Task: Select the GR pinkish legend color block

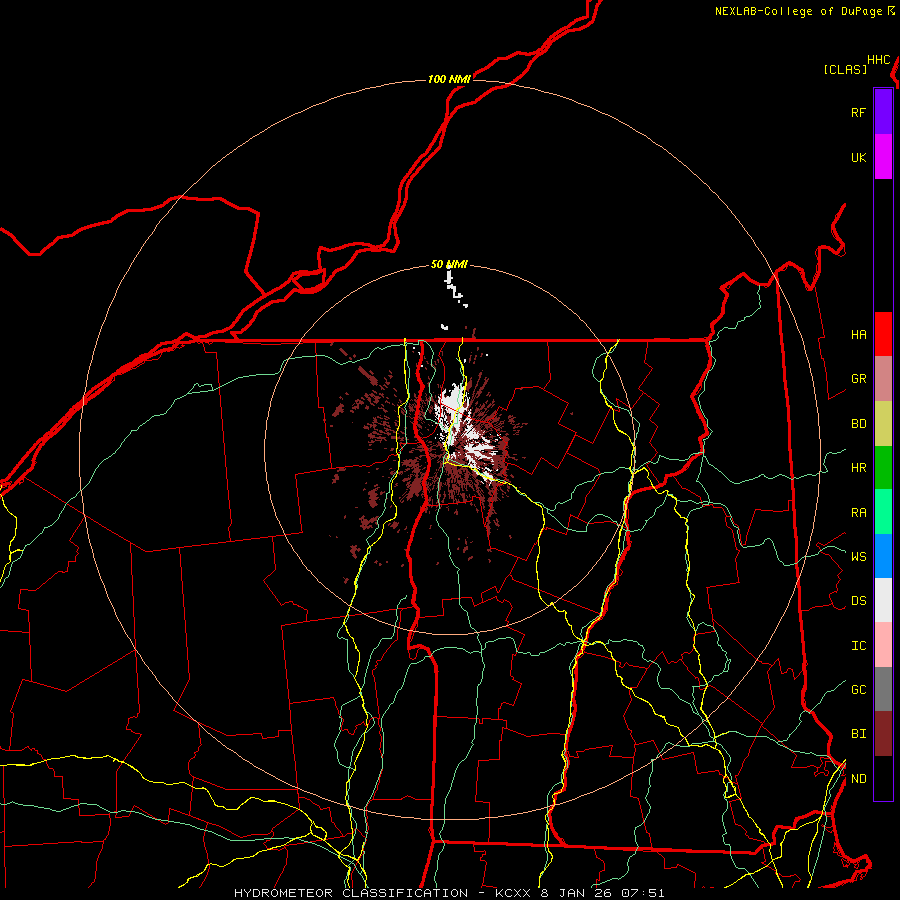Action: click(x=883, y=379)
